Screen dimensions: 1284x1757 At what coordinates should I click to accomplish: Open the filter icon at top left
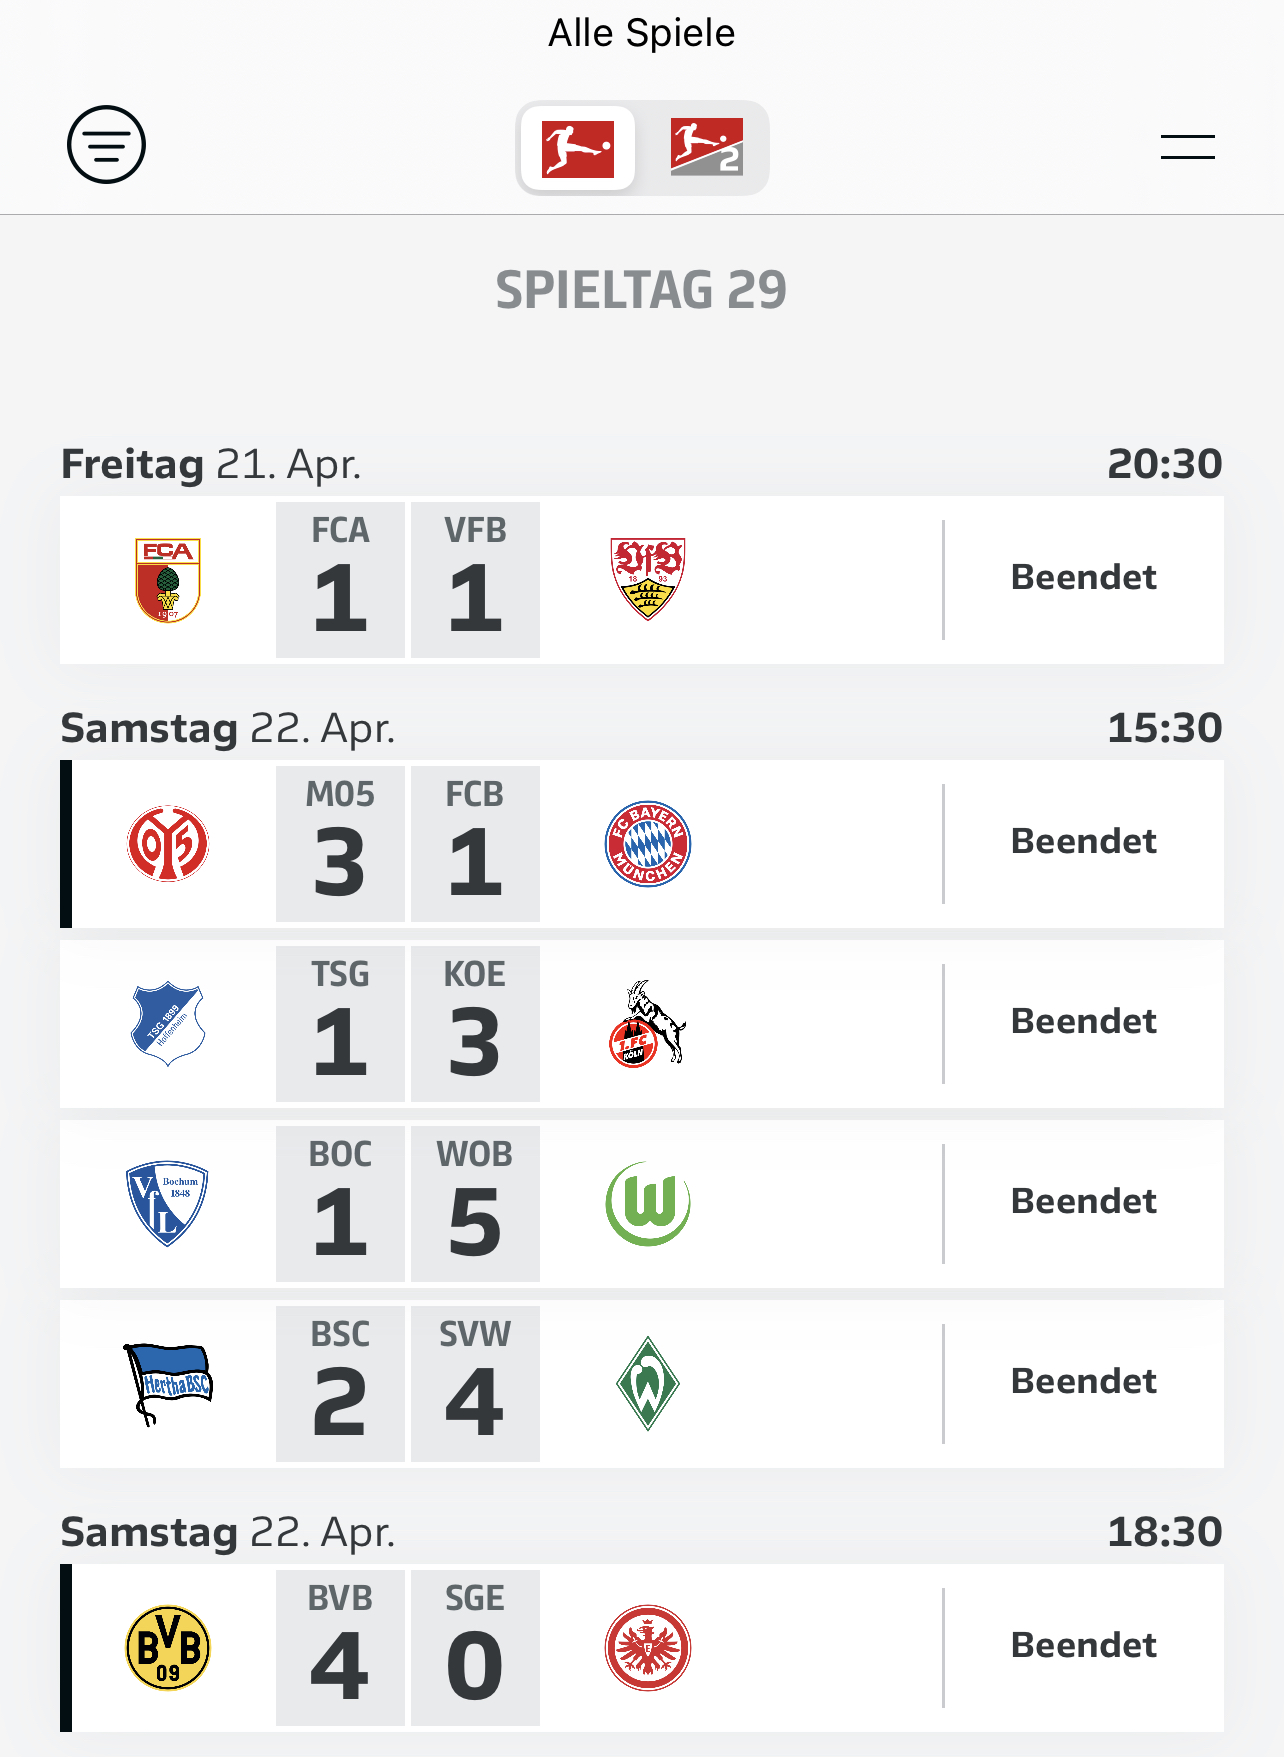[x=106, y=145]
